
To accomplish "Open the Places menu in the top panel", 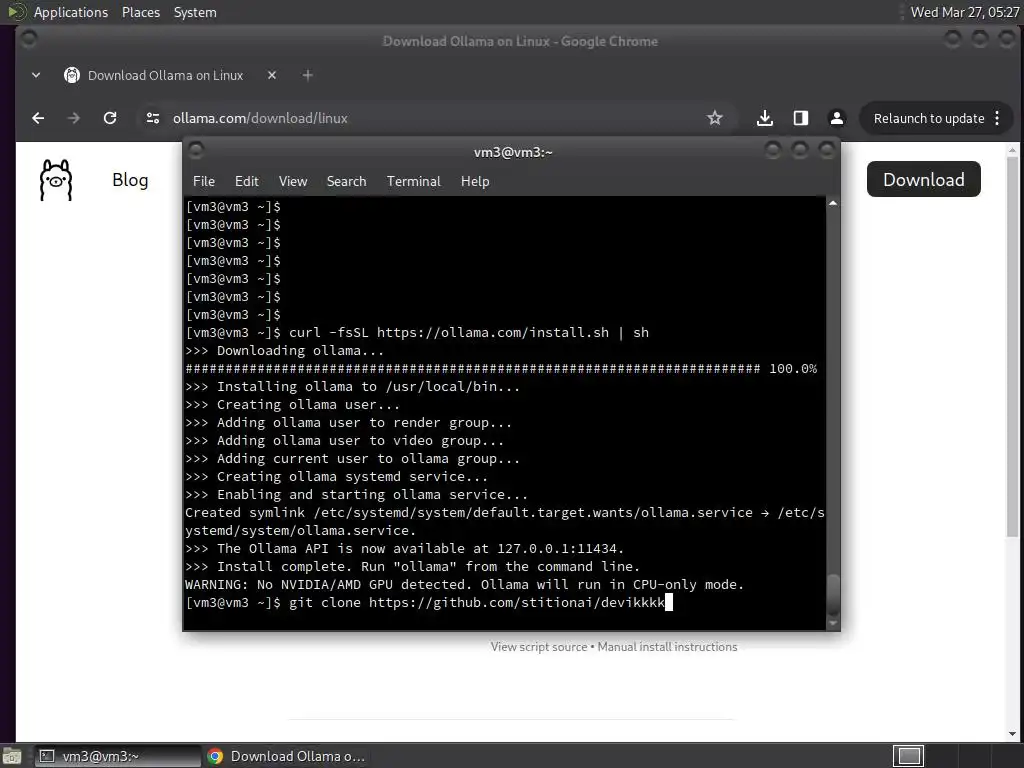I will click(141, 12).
